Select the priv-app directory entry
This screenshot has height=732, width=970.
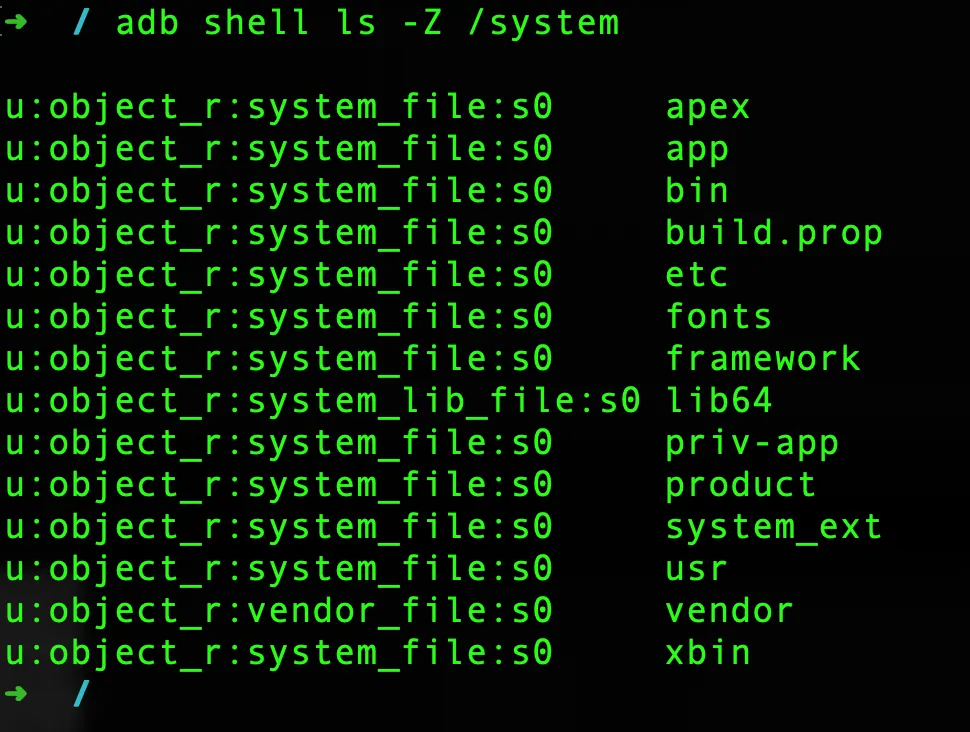[x=752, y=442]
